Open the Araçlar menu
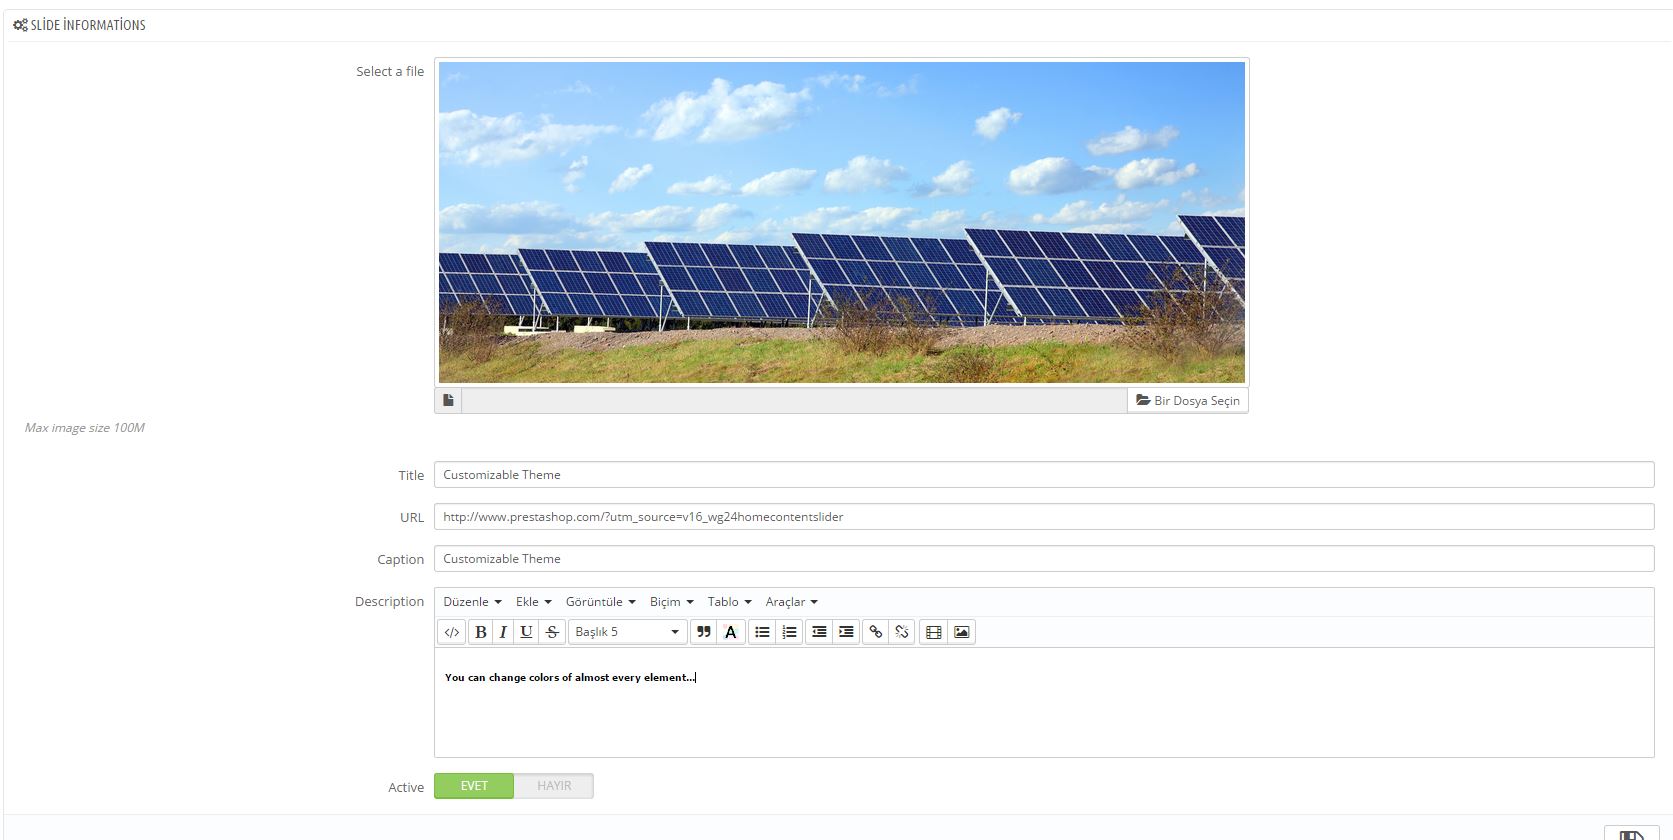The image size is (1673, 840). [792, 602]
